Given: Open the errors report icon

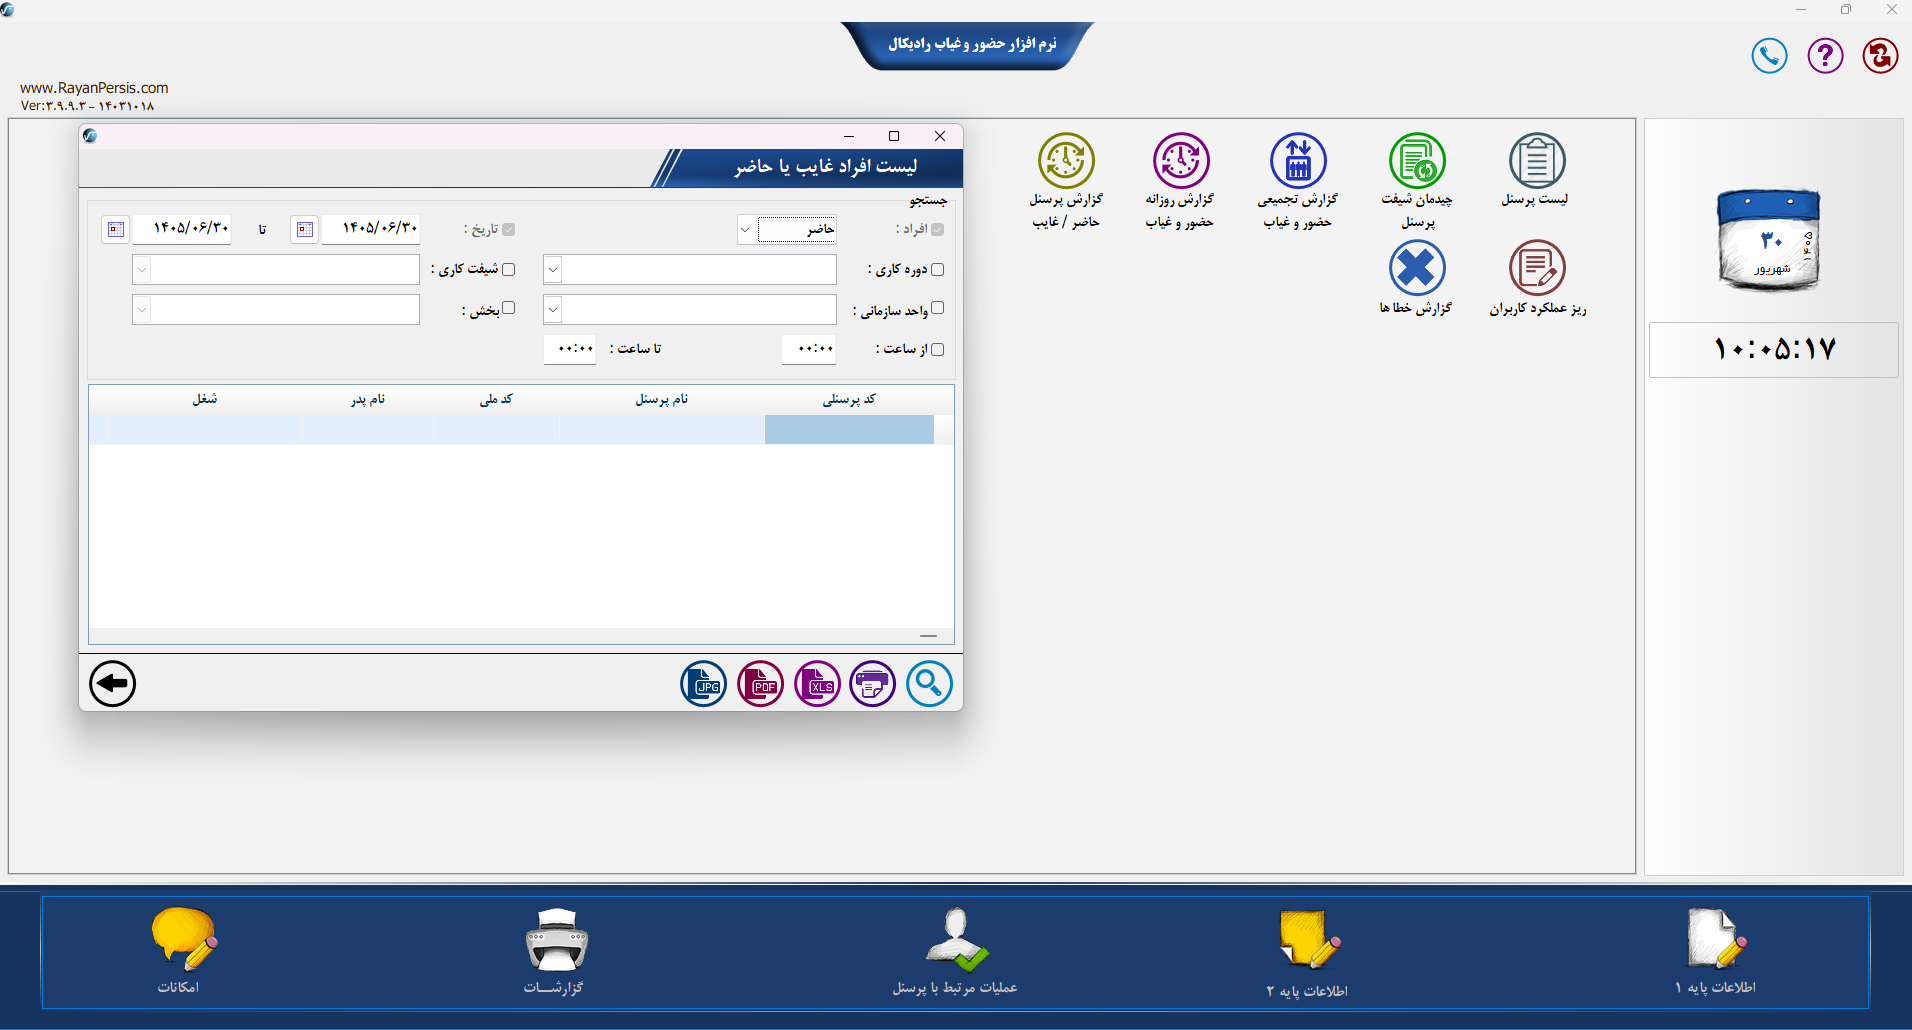Looking at the screenshot, I should pyautogui.click(x=1417, y=268).
